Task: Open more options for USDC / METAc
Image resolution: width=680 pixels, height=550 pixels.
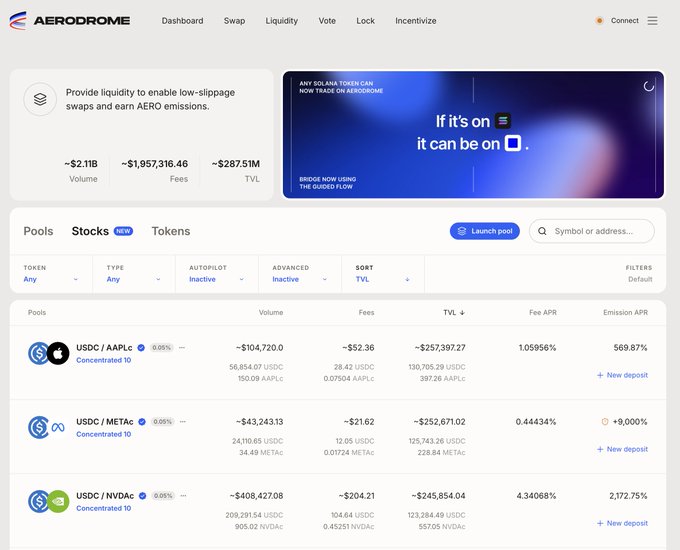Action: coord(183,422)
